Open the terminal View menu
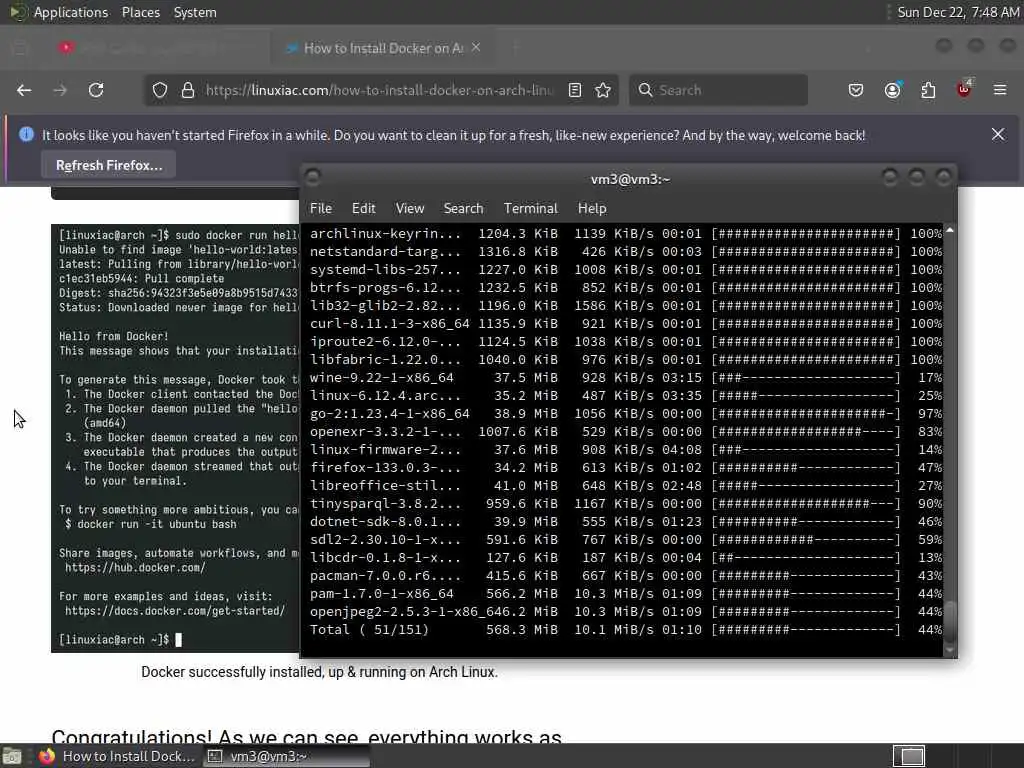 tap(410, 208)
